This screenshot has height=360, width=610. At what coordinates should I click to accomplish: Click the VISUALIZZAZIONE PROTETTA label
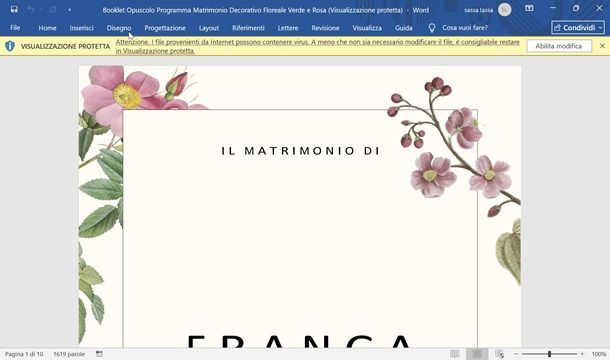(x=65, y=46)
